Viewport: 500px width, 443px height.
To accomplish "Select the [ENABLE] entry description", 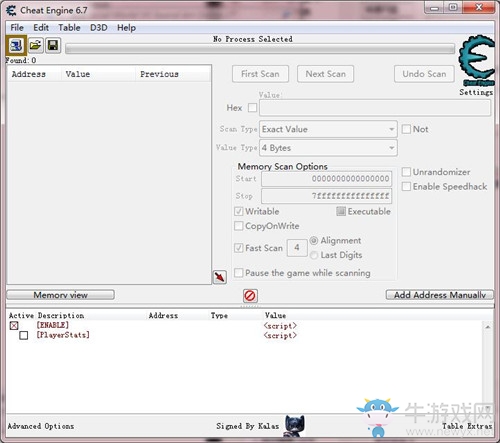I will point(53,325).
